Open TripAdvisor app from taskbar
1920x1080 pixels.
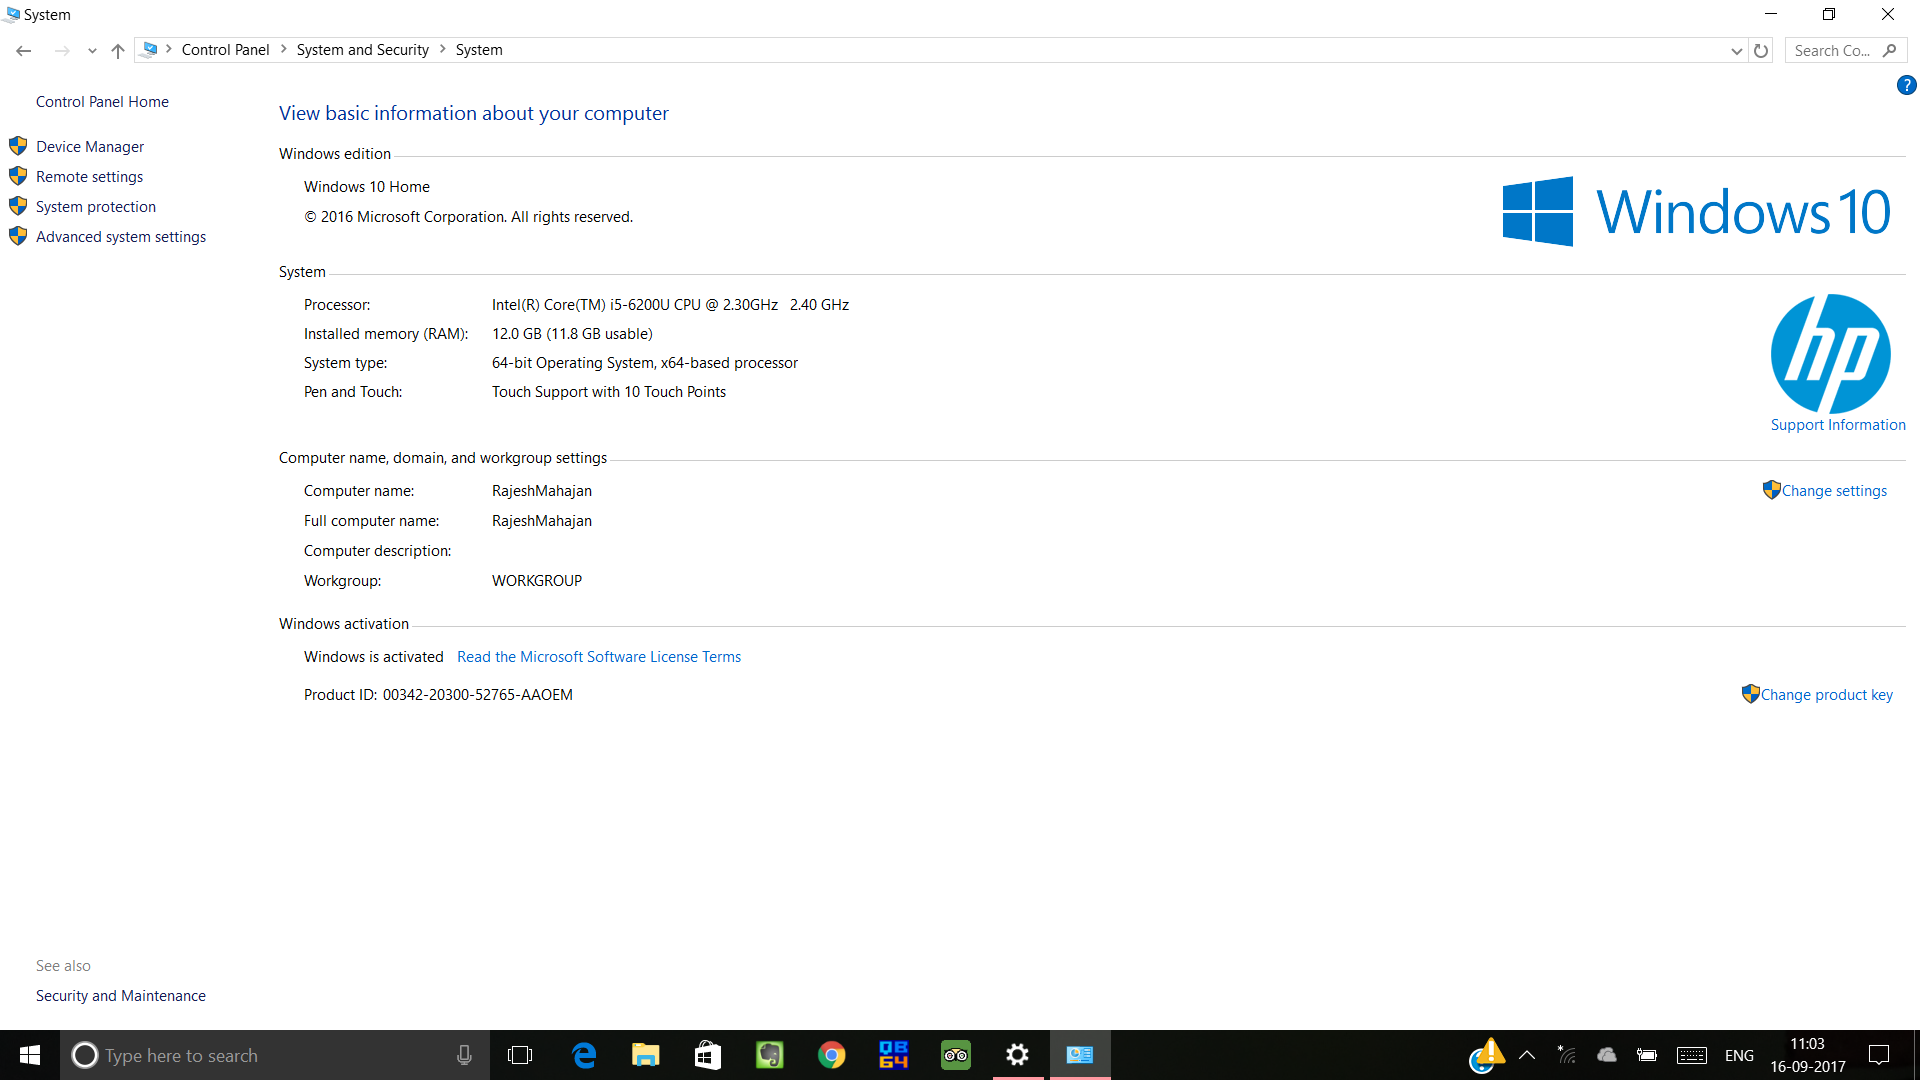[956, 1055]
